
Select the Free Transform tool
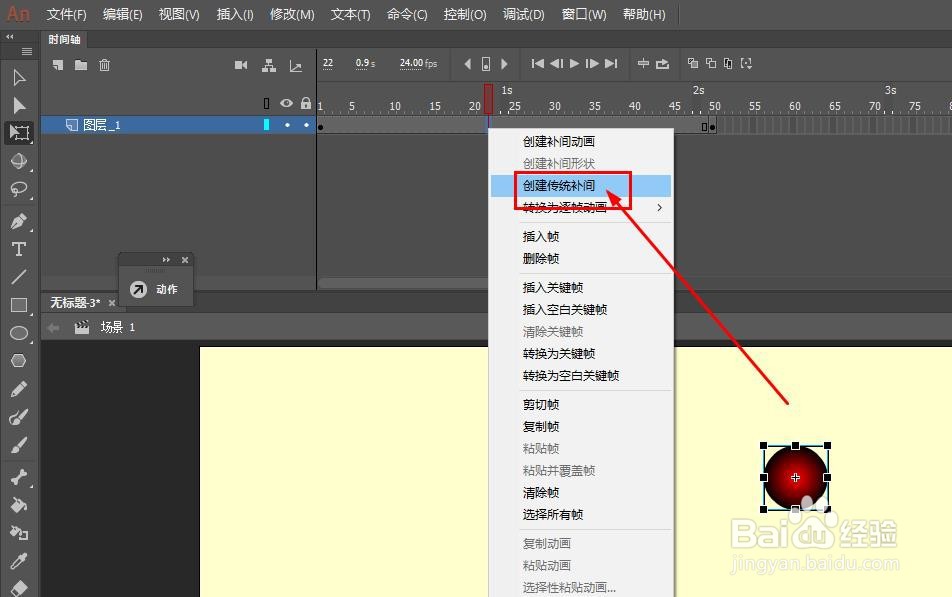pyautogui.click(x=18, y=131)
